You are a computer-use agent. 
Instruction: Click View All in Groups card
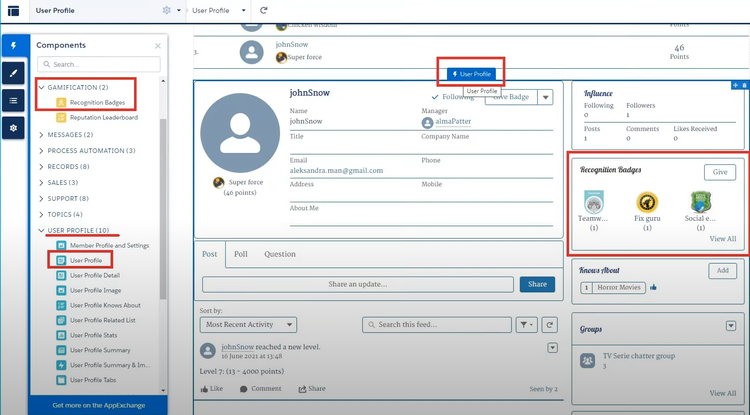[x=723, y=393]
